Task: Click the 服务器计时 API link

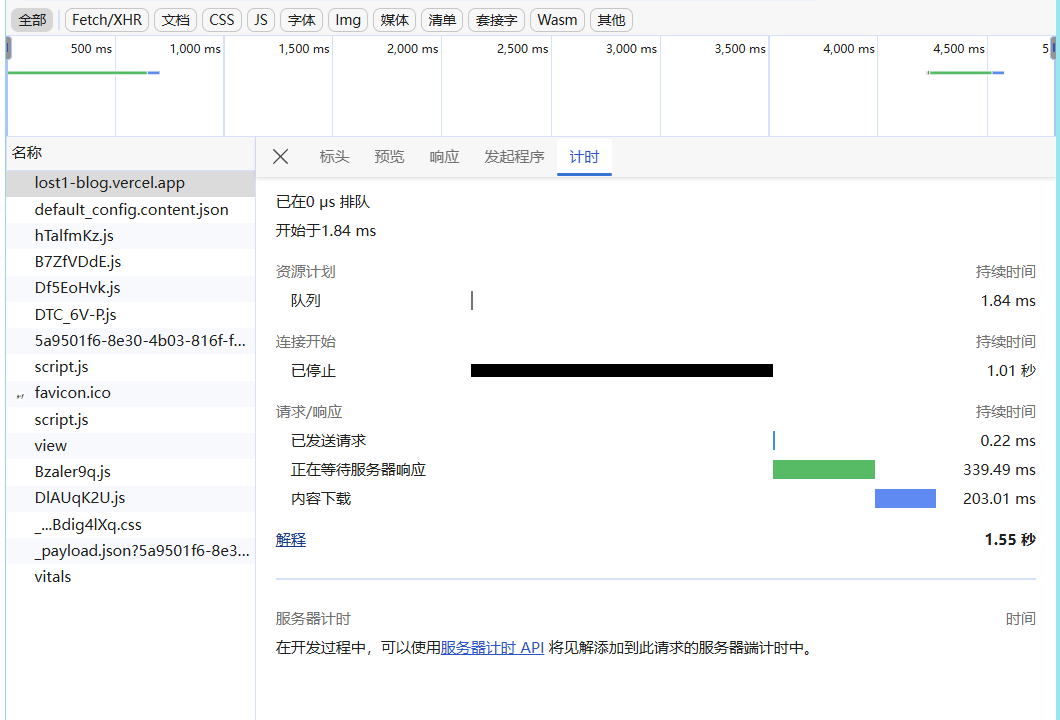Action: [492, 647]
